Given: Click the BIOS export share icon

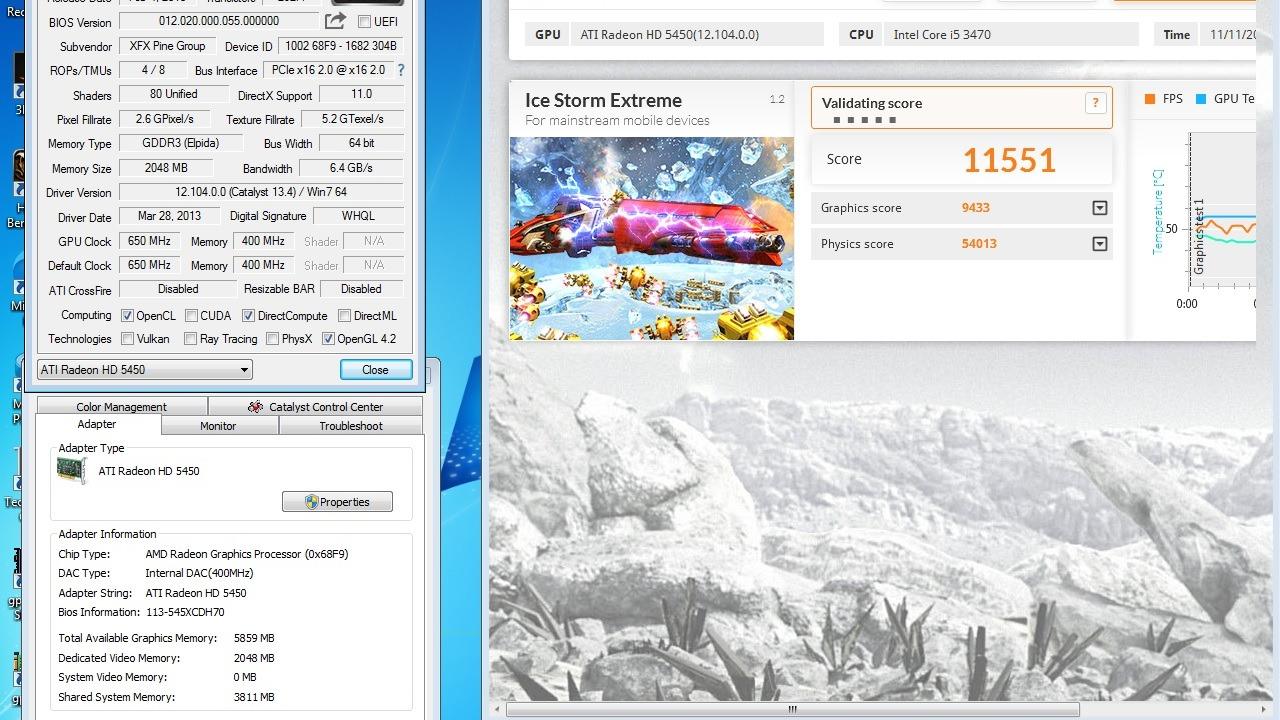Looking at the screenshot, I should (335, 21).
